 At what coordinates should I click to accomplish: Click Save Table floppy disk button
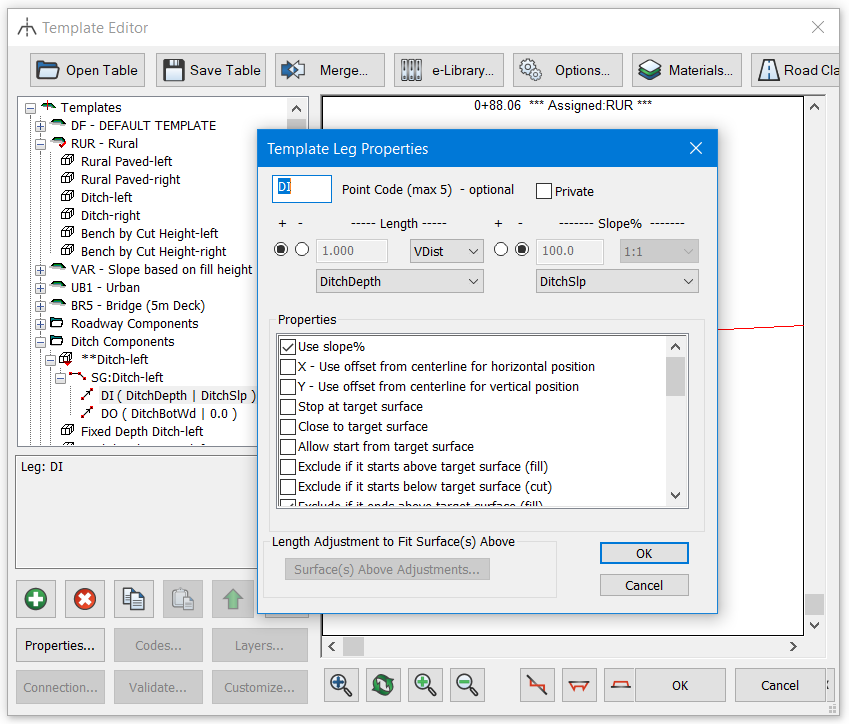click(x=211, y=70)
